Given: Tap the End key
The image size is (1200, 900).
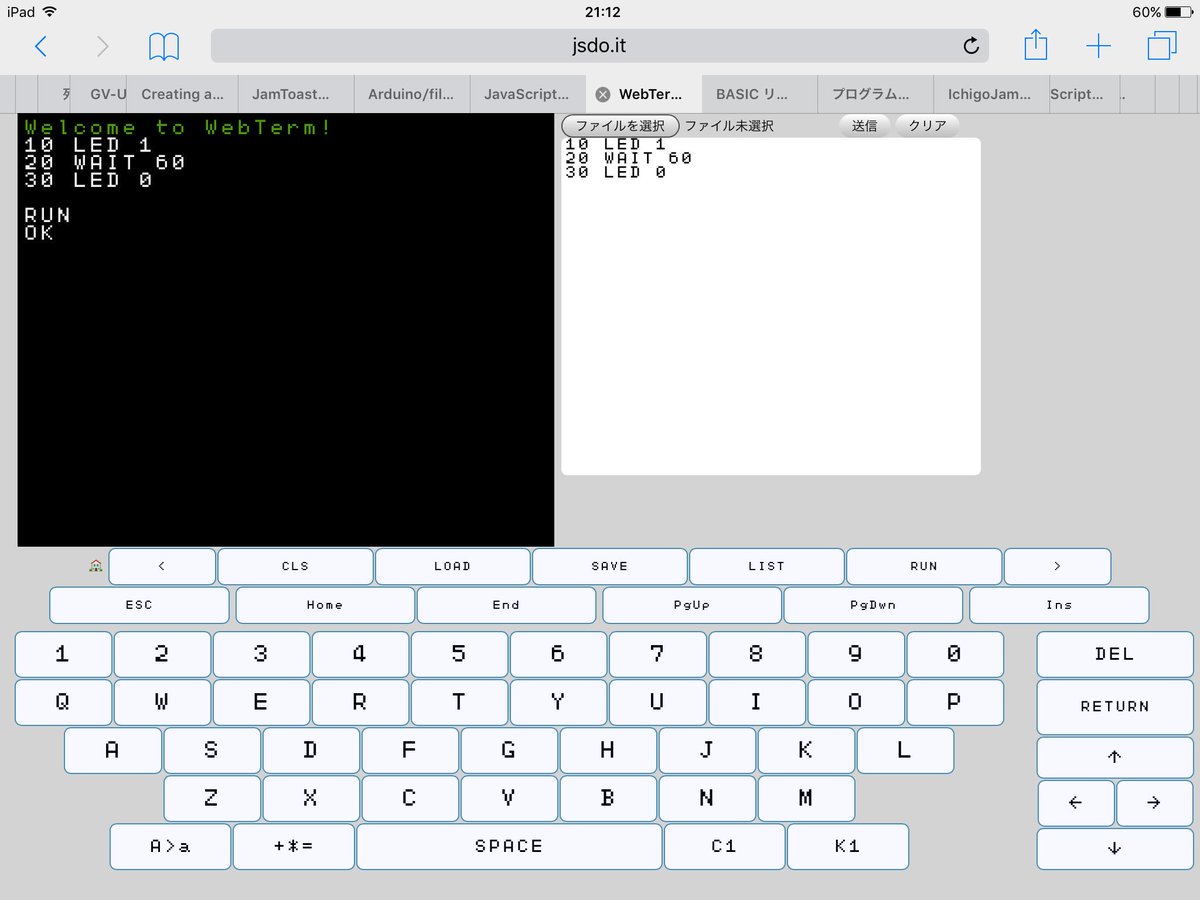Looking at the screenshot, I should click(506, 605).
